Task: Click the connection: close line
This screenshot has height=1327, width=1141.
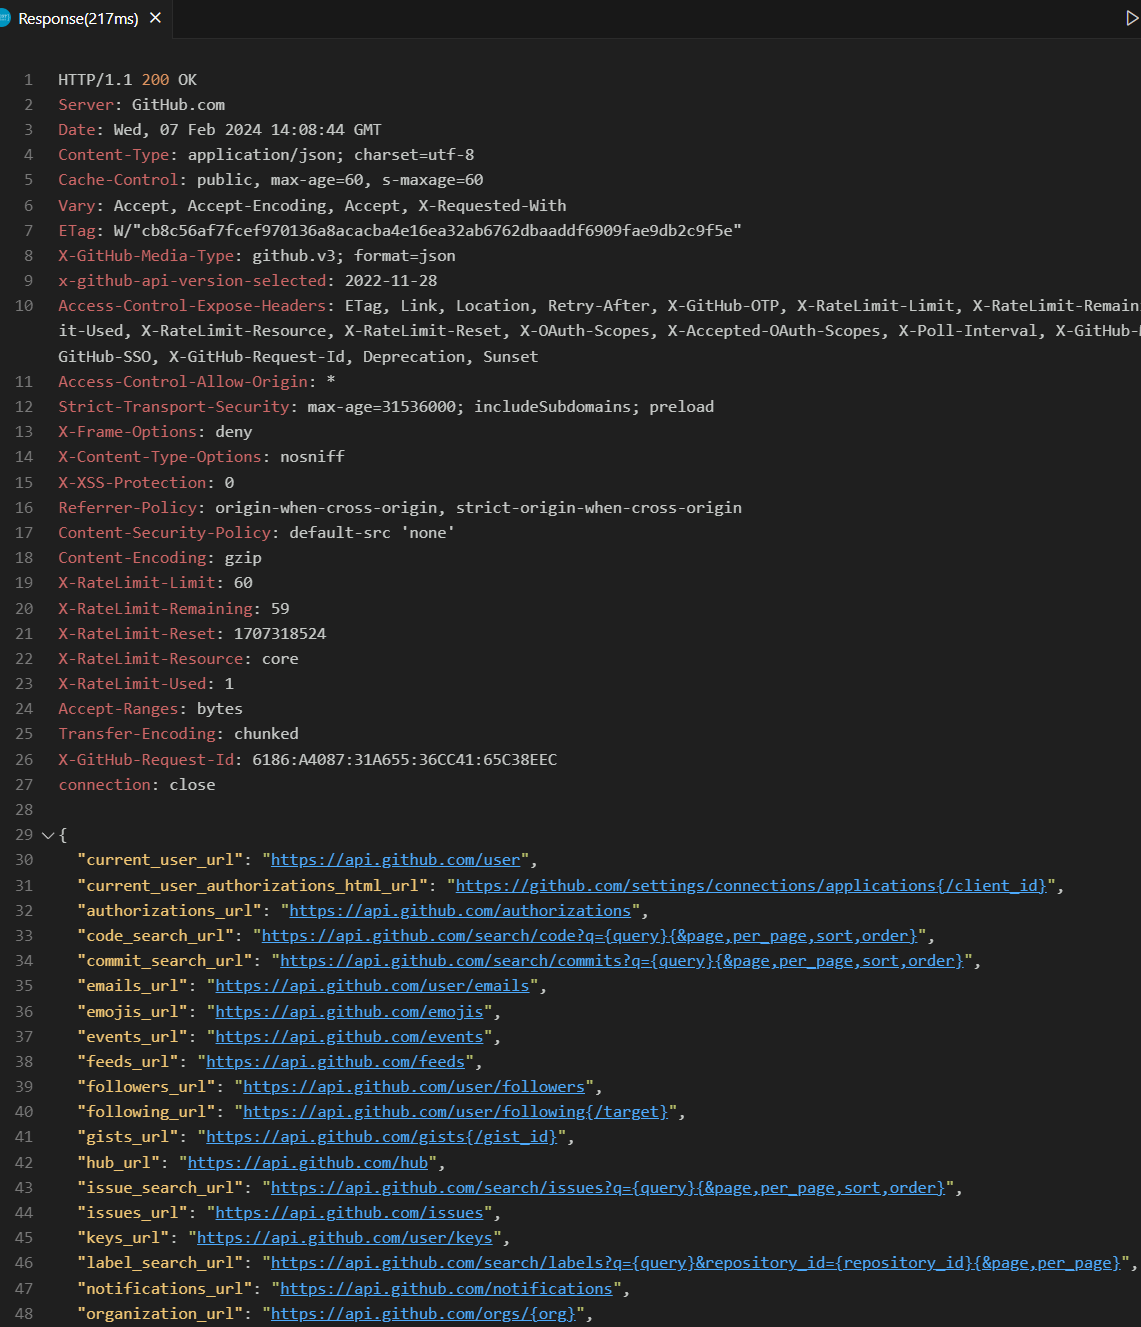Action: tap(137, 785)
